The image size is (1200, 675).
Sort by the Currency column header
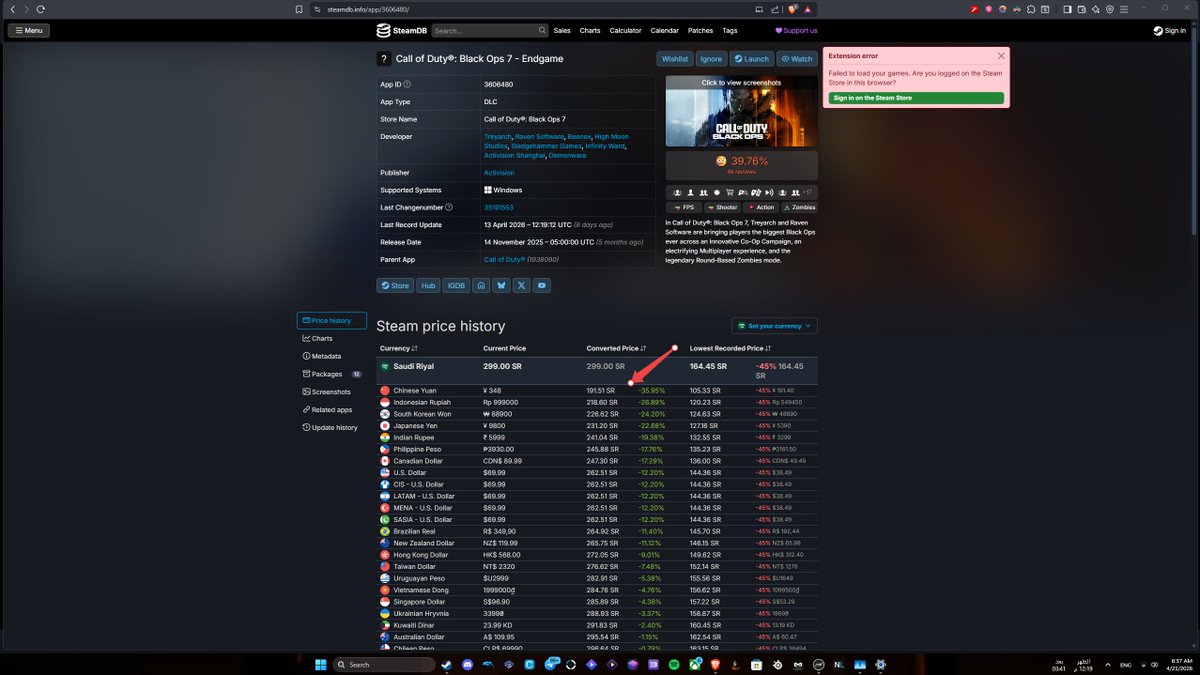pyautogui.click(x=399, y=348)
